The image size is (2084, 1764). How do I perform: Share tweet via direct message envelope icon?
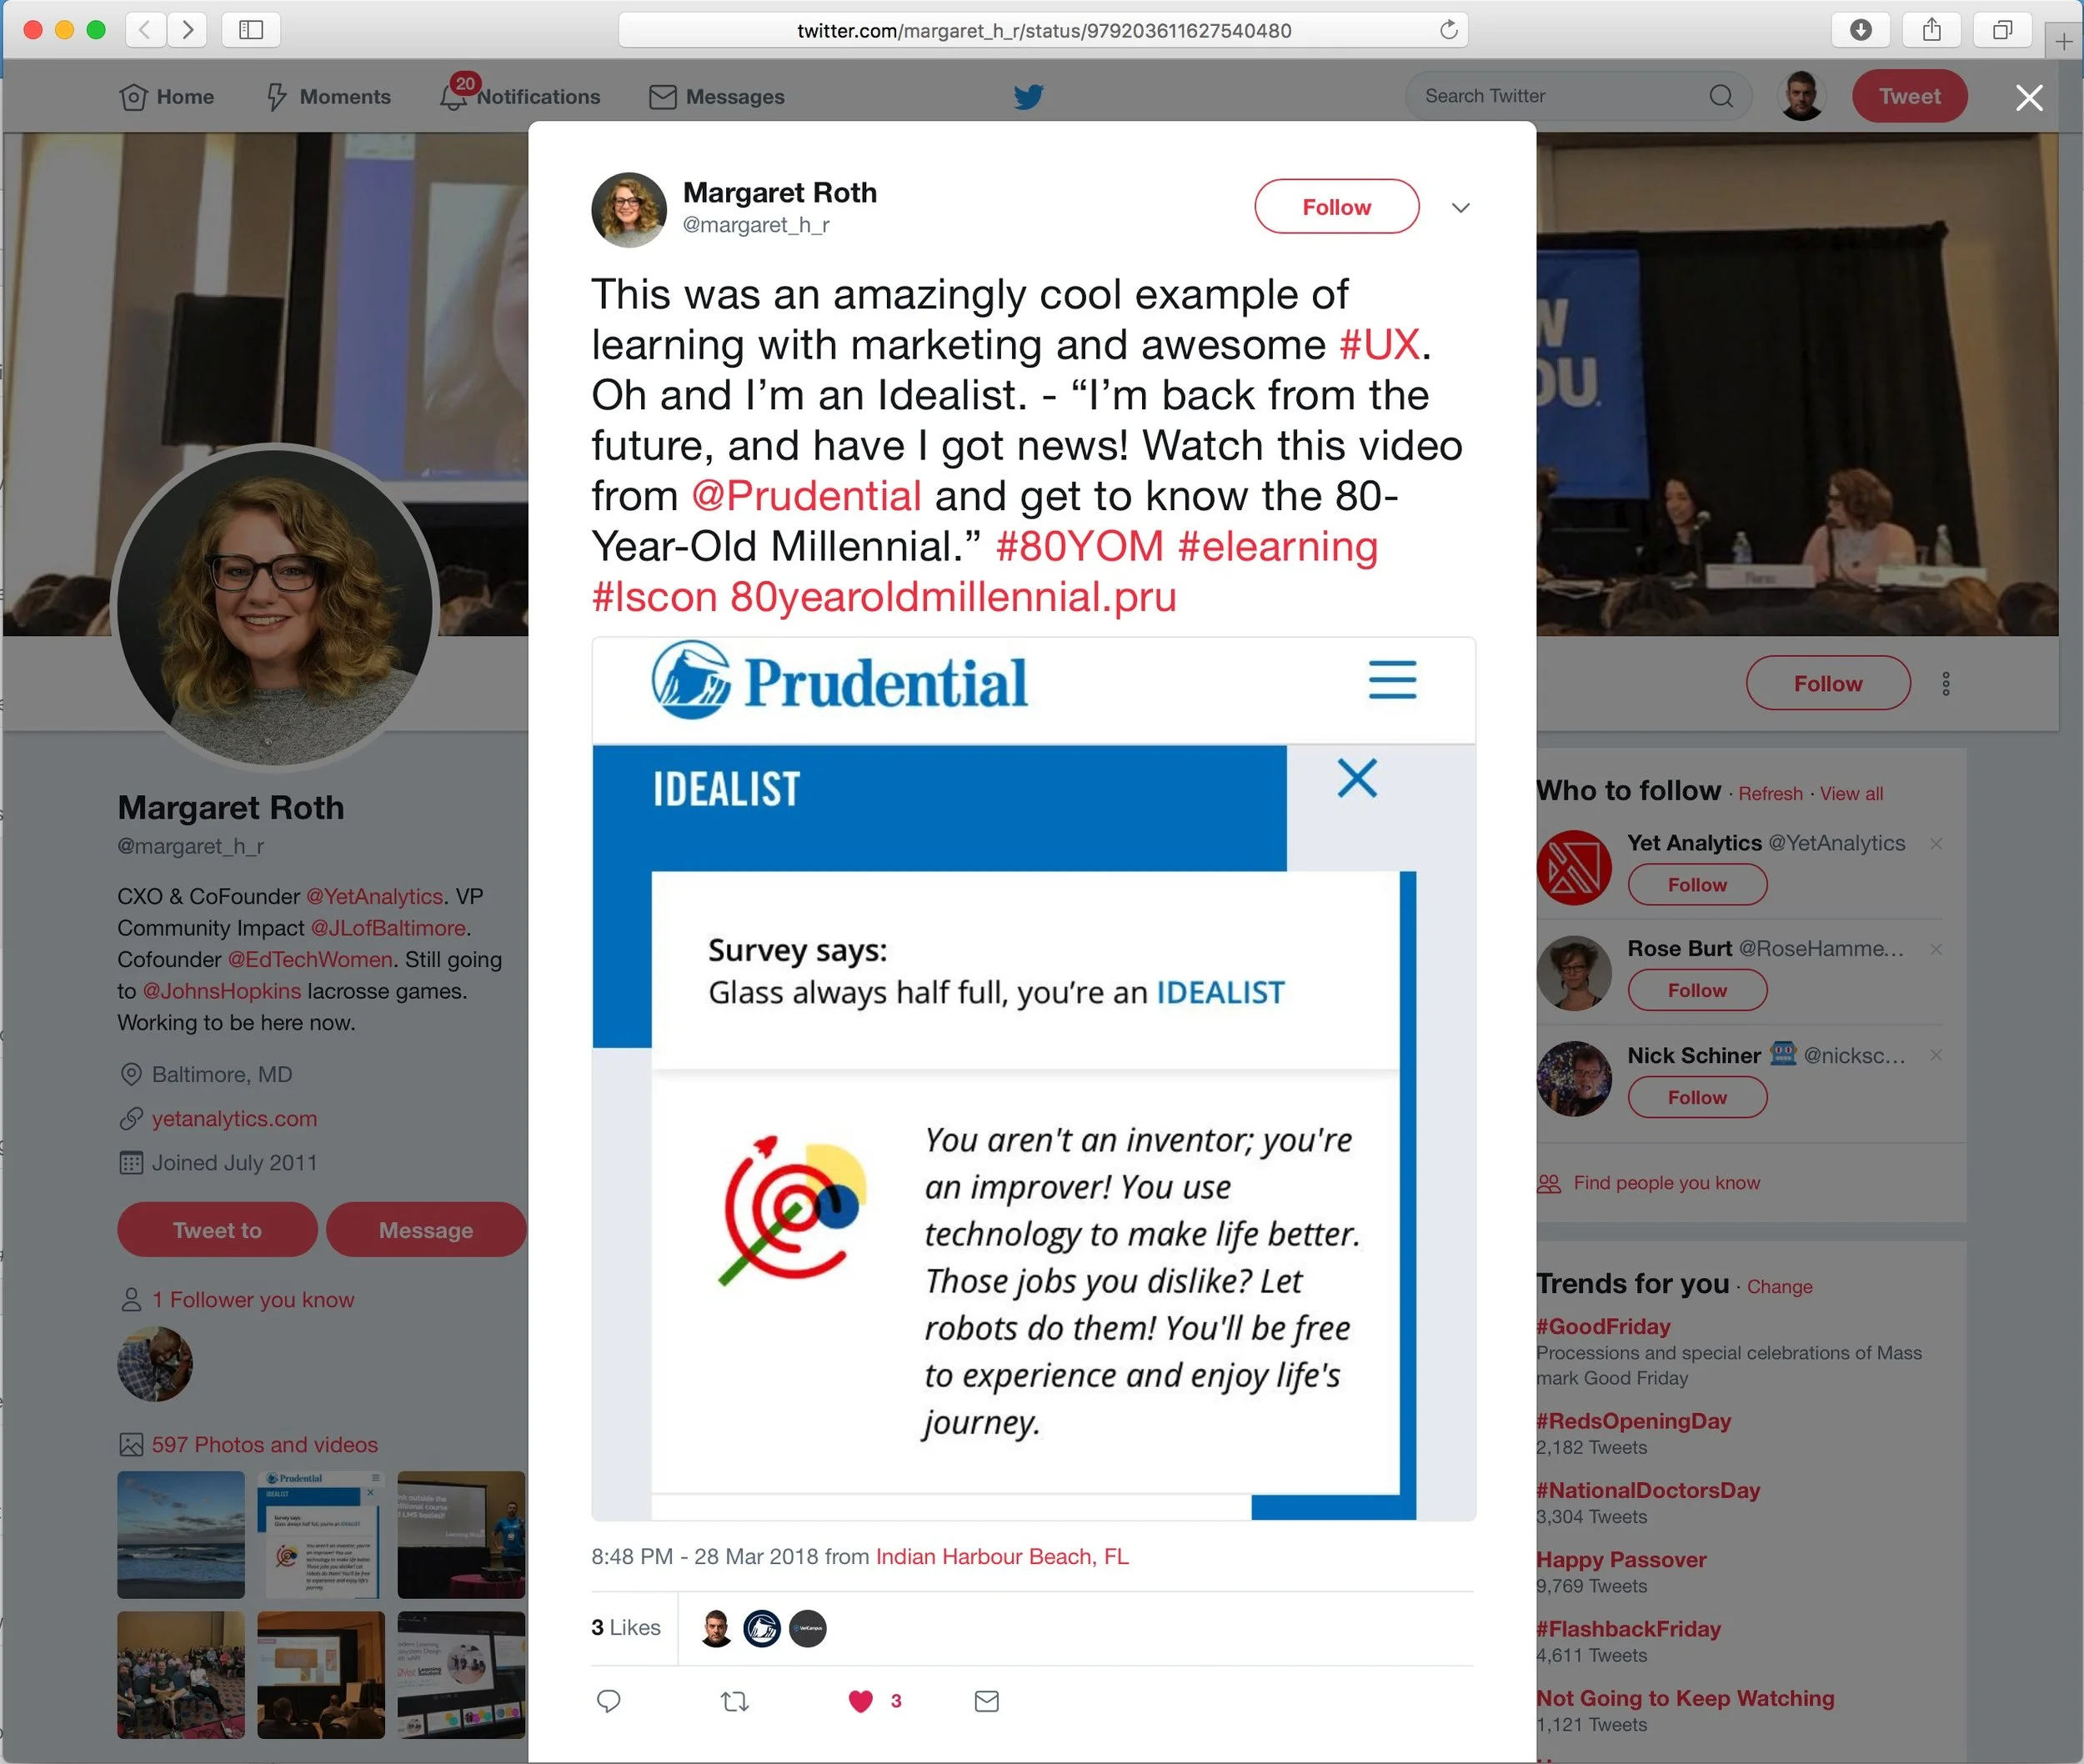click(x=986, y=1701)
